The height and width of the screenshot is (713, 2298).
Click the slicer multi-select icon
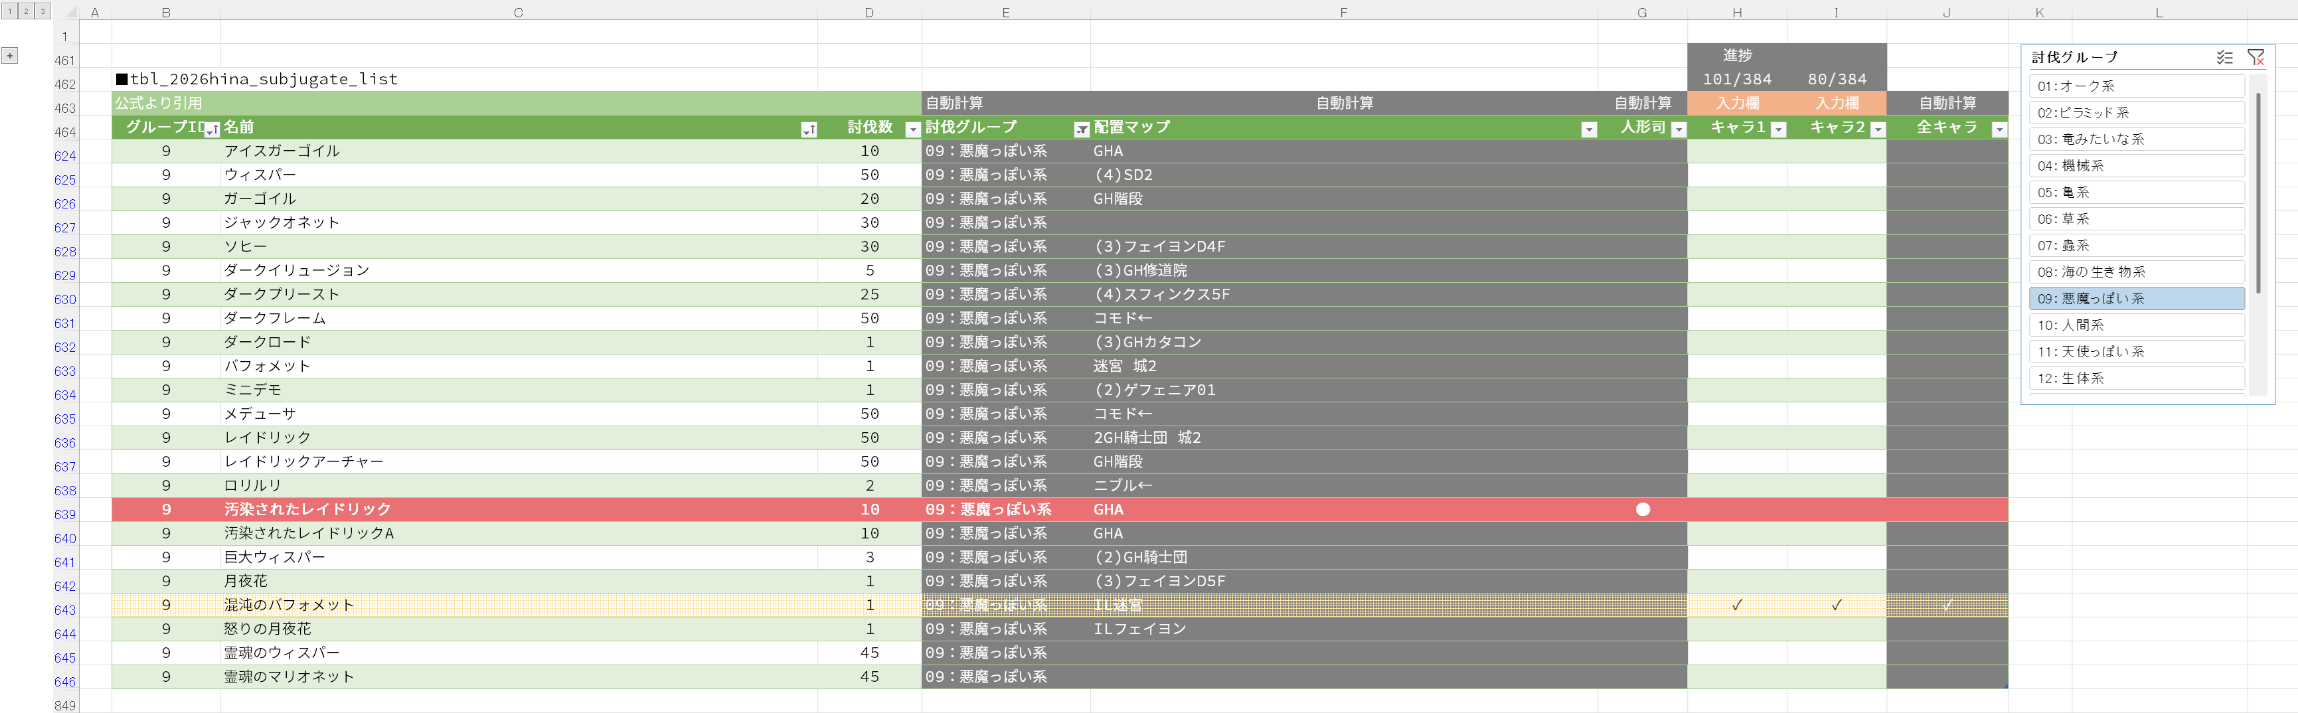[2224, 58]
